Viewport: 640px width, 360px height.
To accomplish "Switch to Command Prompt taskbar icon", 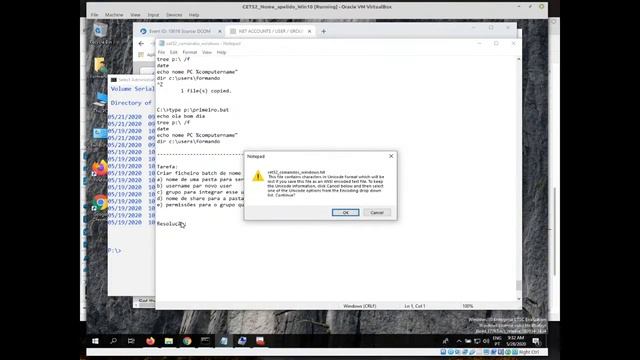I will 205,341.
